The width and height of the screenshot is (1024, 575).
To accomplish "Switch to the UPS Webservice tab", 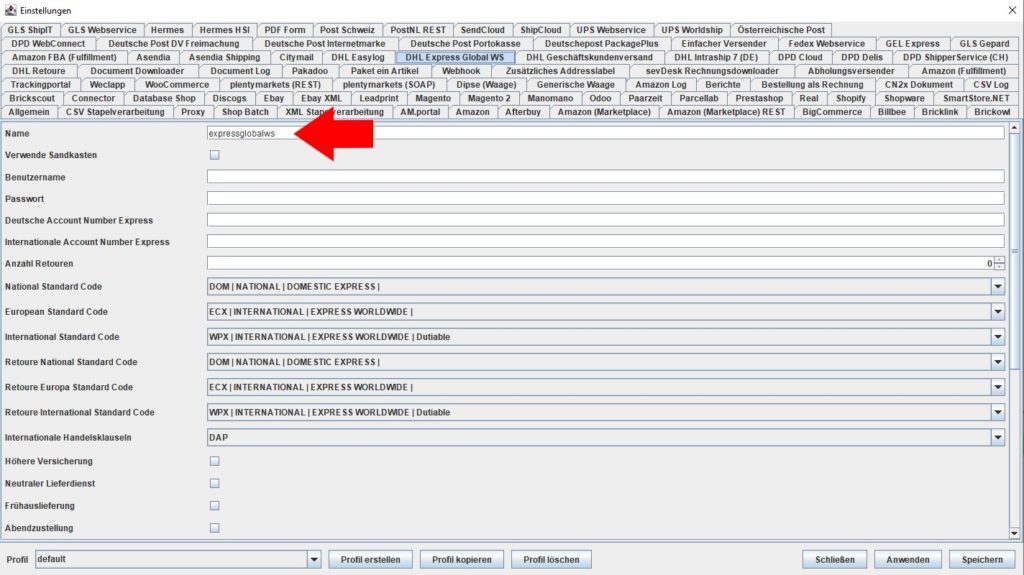I will (611, 30).
